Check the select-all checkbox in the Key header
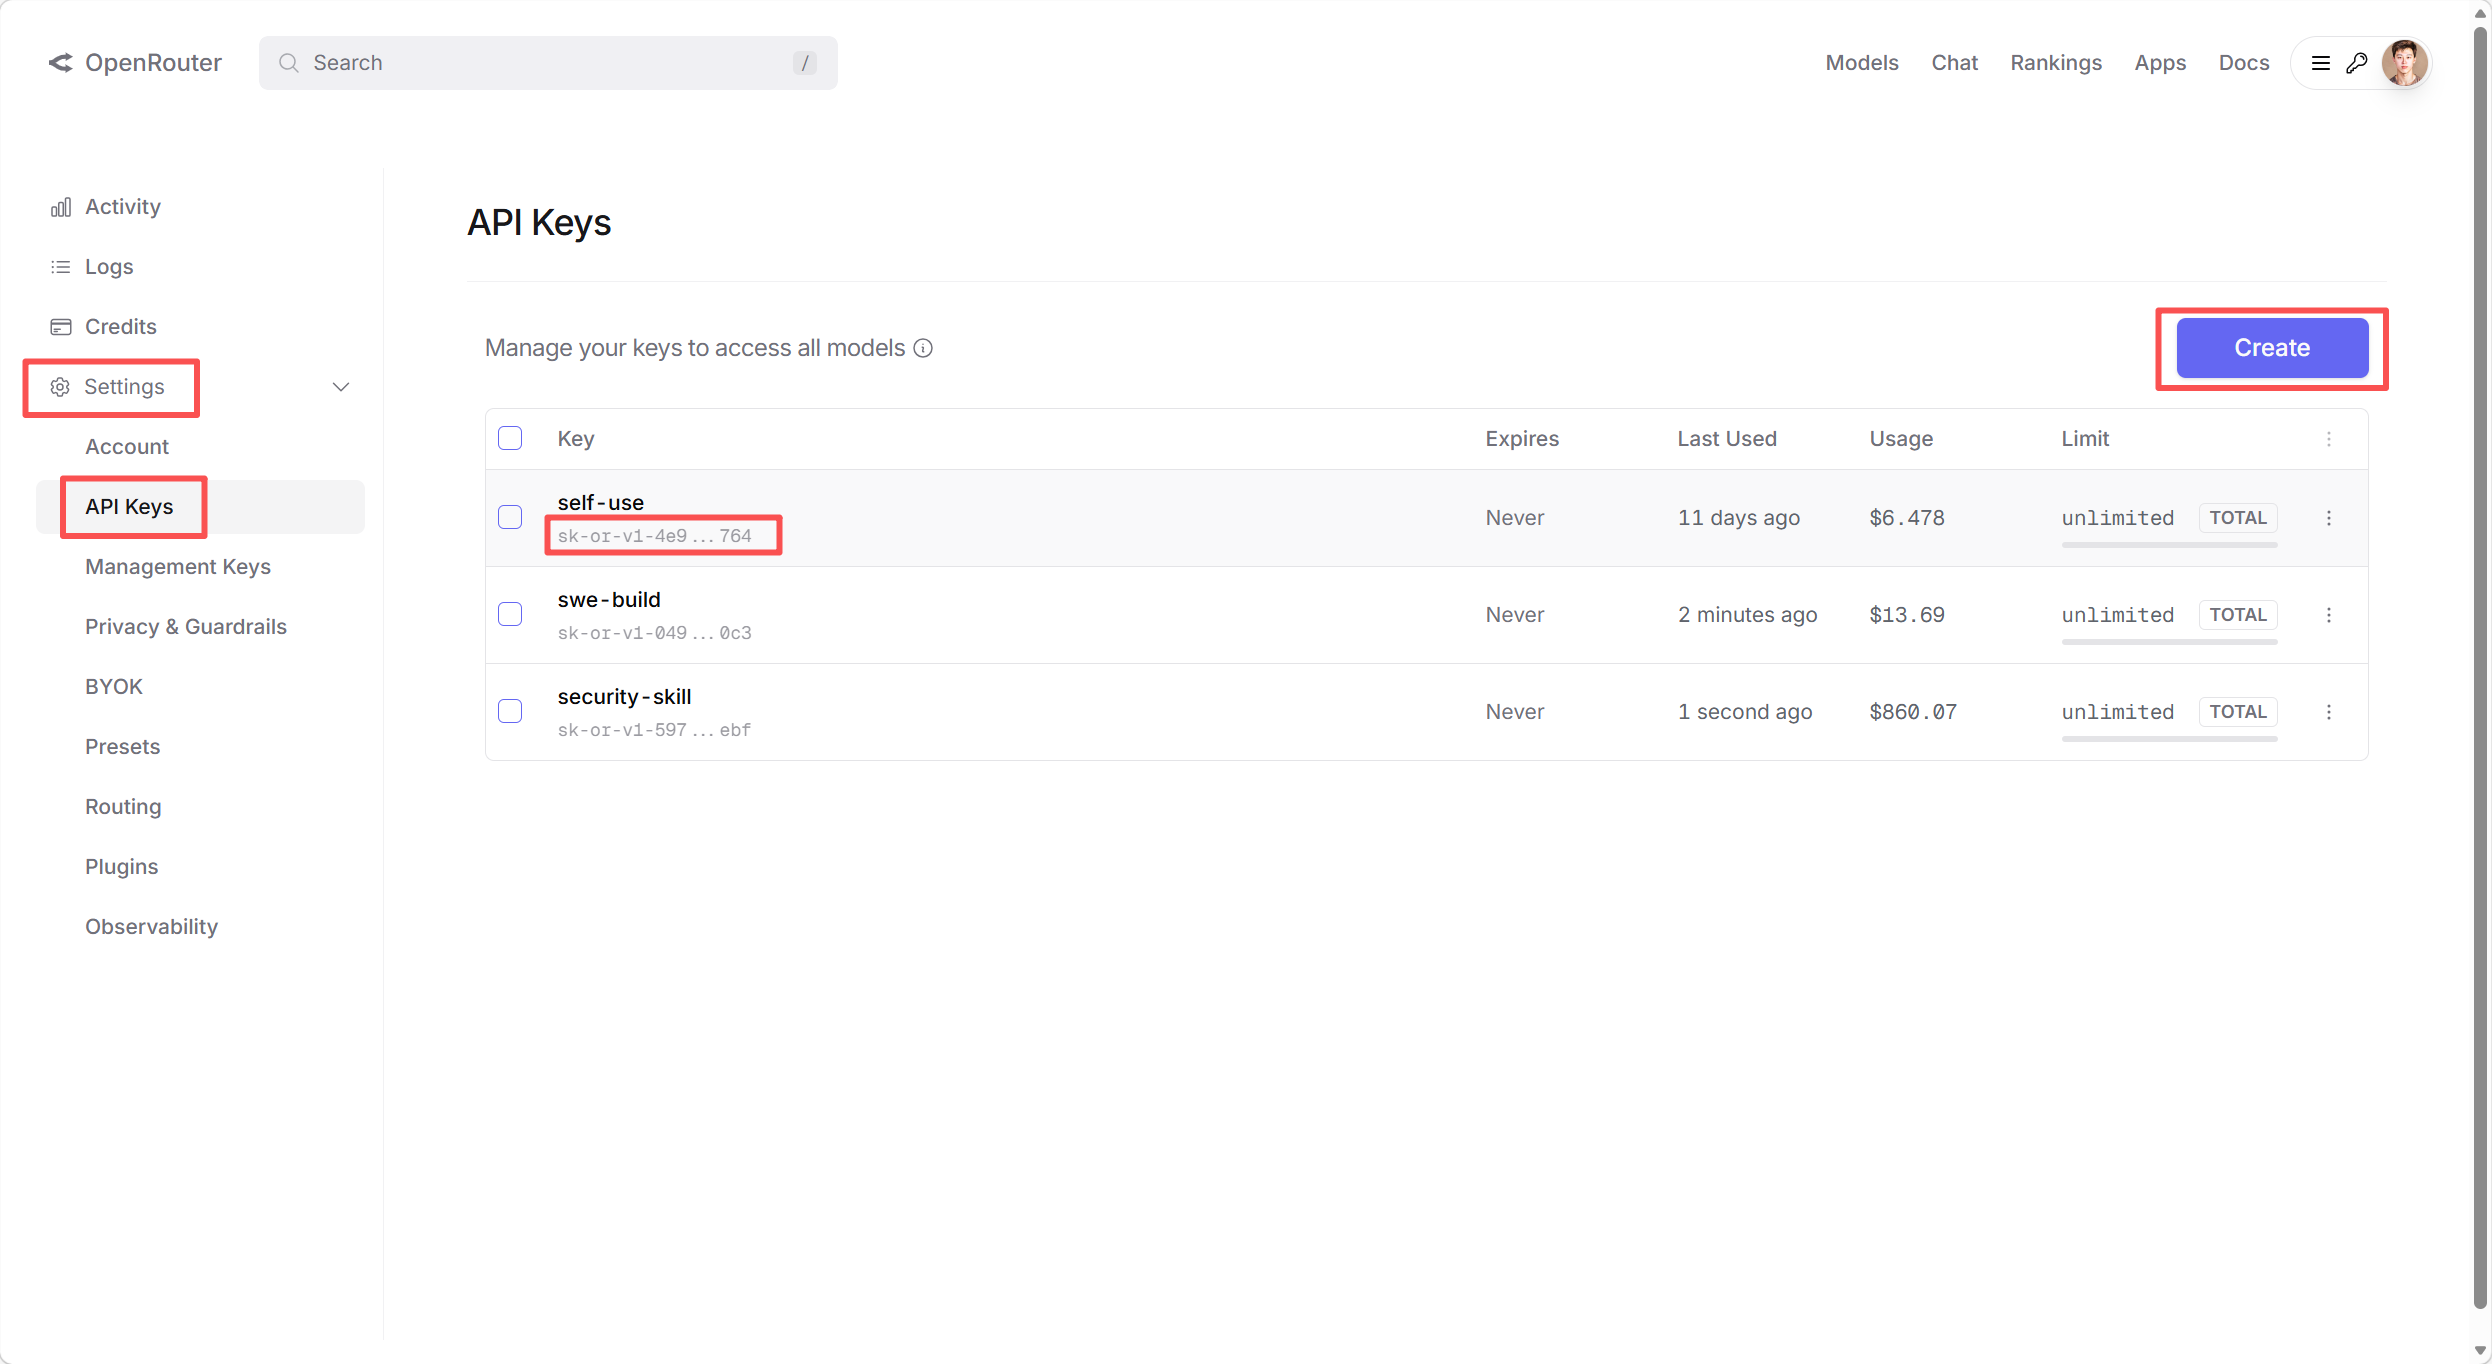2492x1364 pixels. point(510,438)
